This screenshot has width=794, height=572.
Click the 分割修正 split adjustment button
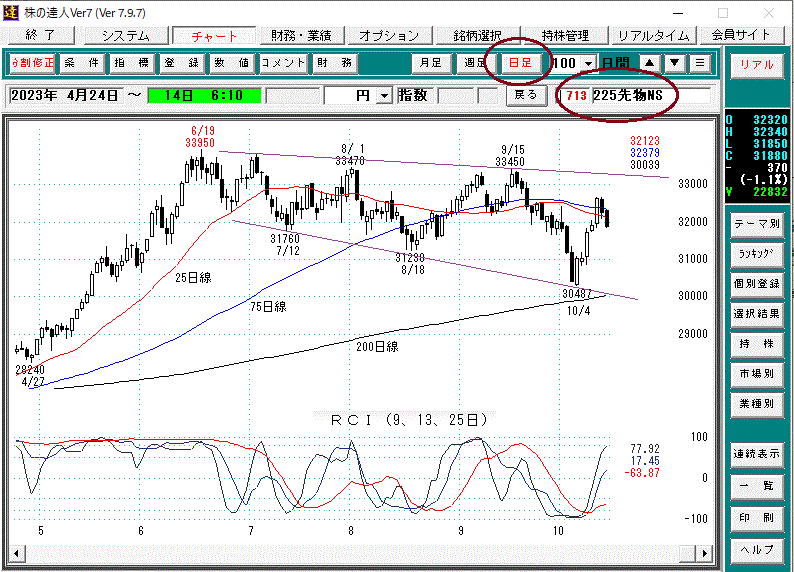[x=33, y=62]
